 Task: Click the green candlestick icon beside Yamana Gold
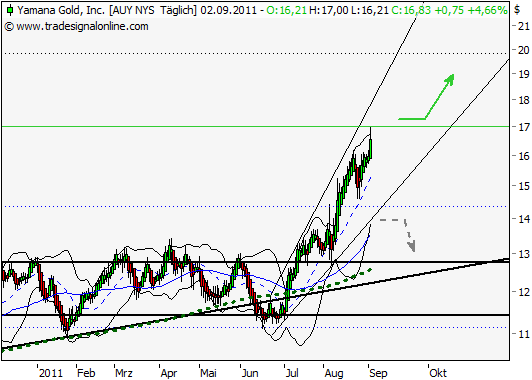pyautogui.click(x=10, y=10)
